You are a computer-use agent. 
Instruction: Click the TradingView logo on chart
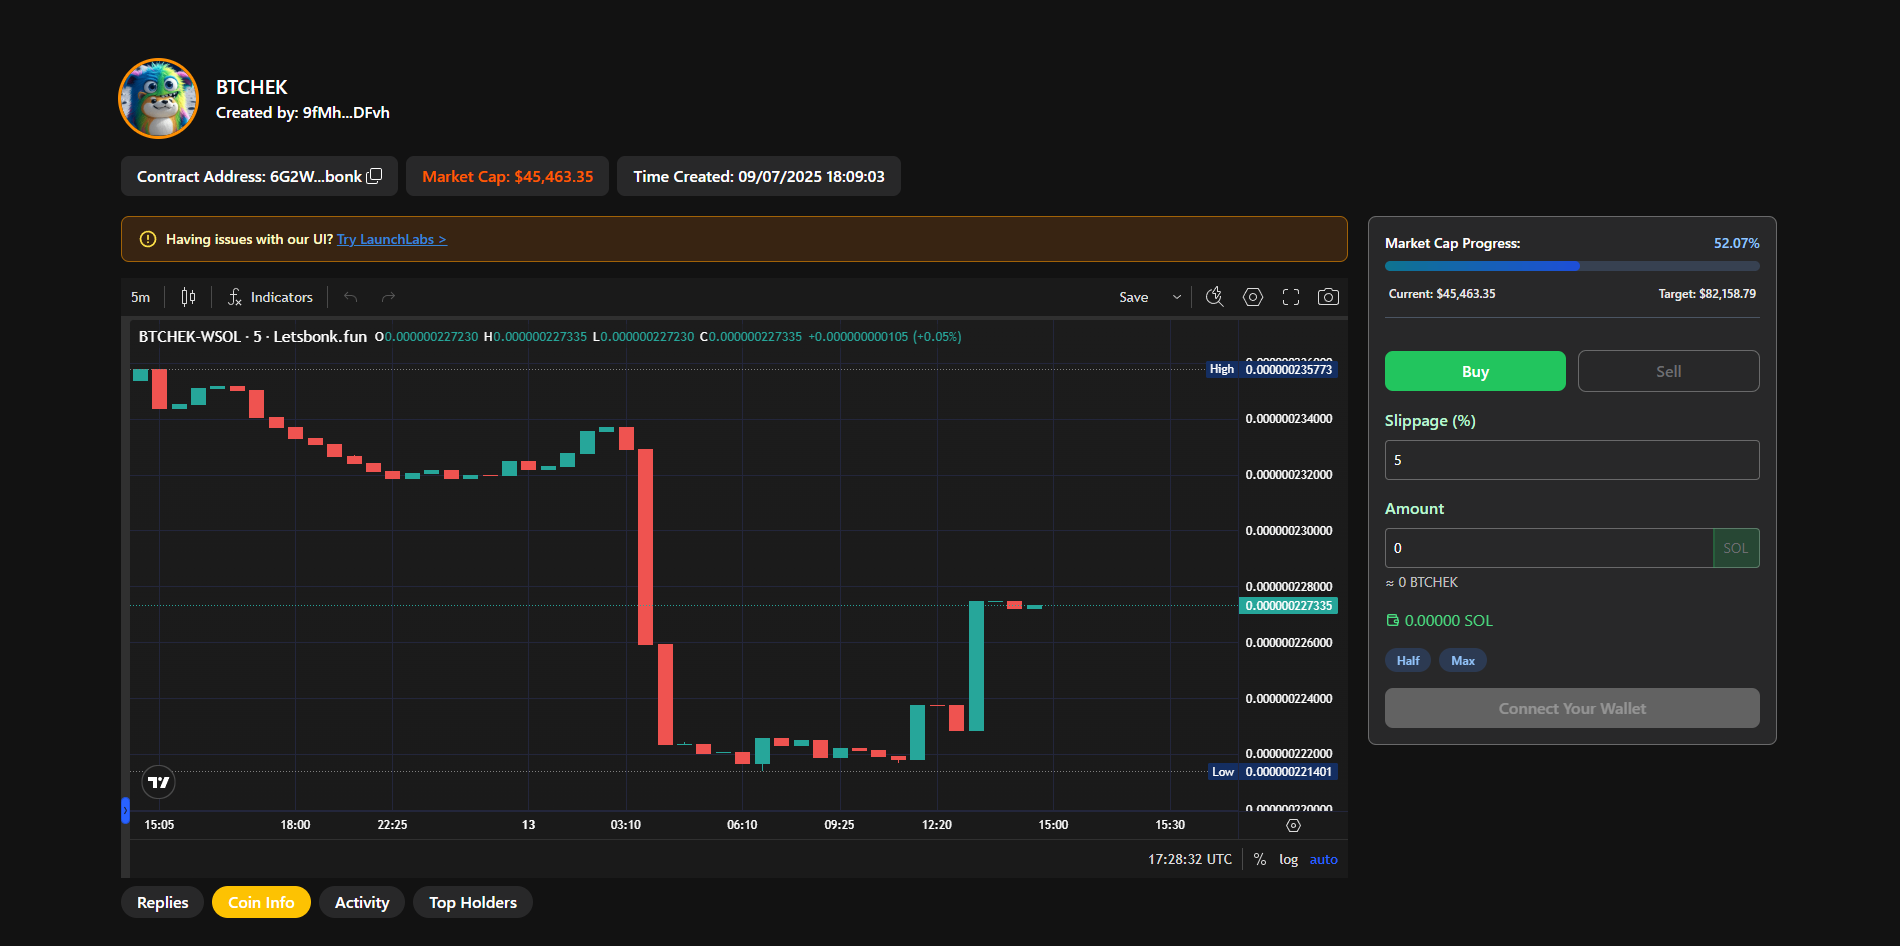[159, 782]
